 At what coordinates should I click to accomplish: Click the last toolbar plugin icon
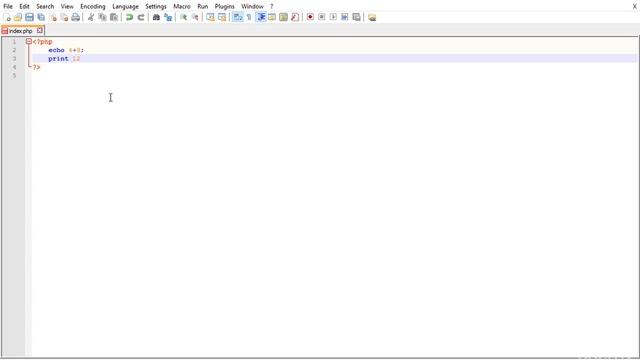point(372,17)
